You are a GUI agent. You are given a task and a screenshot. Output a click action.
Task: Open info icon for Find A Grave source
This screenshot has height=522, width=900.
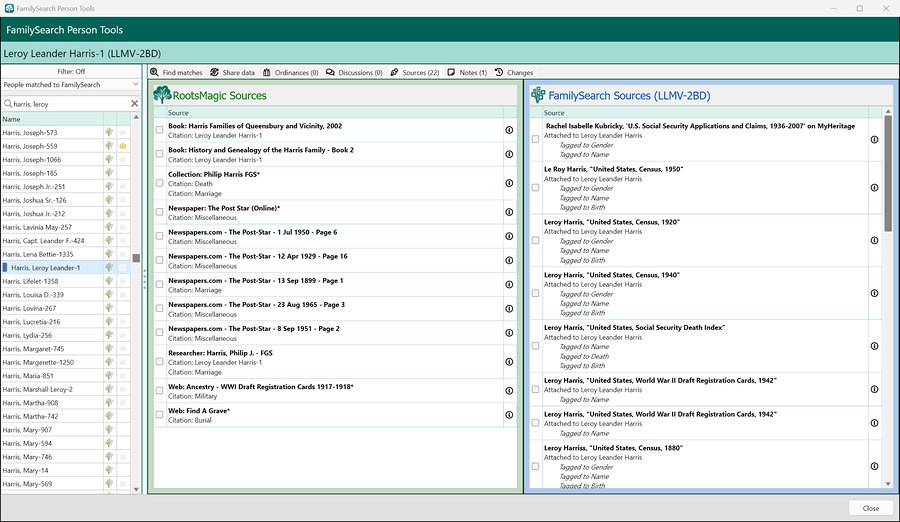(509, 415)
